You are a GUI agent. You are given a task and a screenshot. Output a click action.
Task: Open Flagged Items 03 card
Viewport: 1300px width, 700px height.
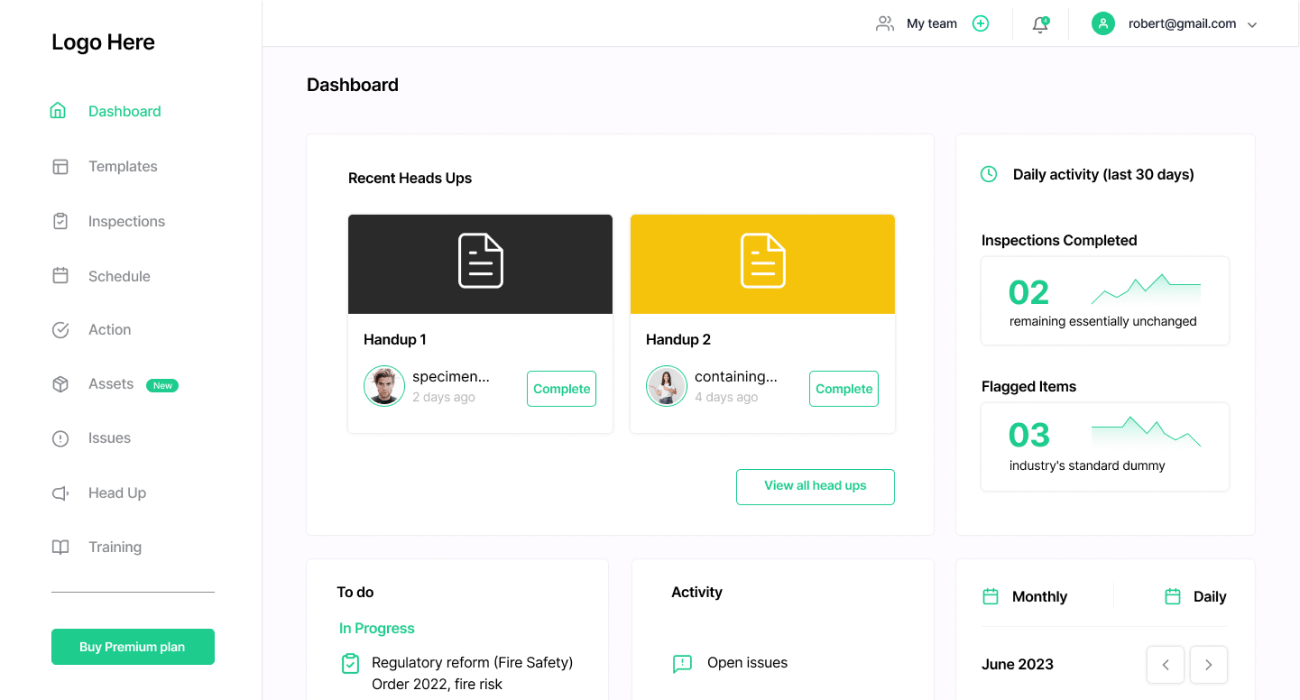(x=1105, y=447)
